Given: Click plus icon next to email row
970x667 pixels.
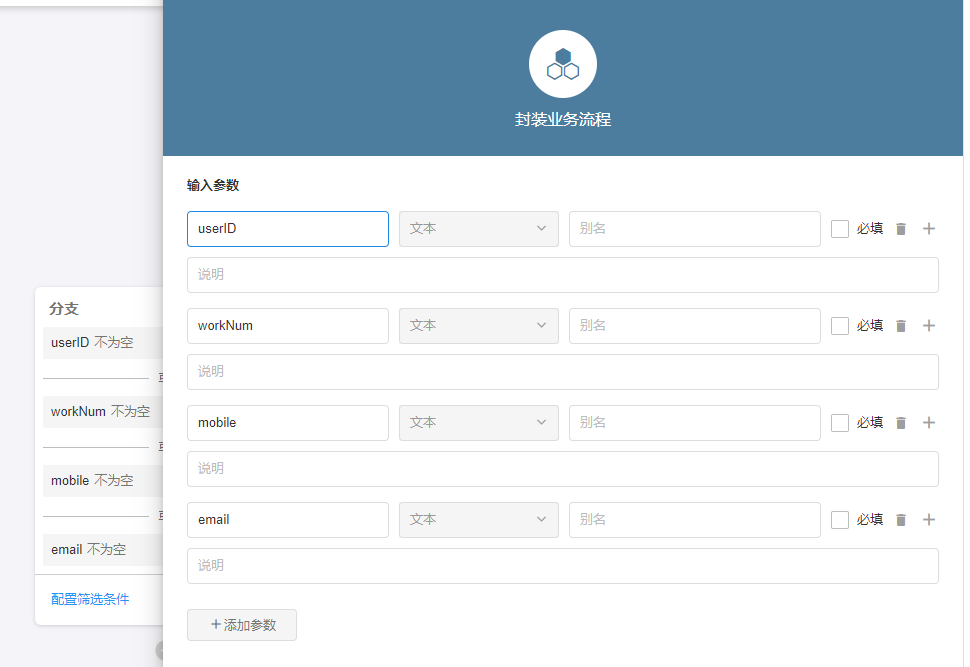Looking at the screenshot, I should [929, 520].
